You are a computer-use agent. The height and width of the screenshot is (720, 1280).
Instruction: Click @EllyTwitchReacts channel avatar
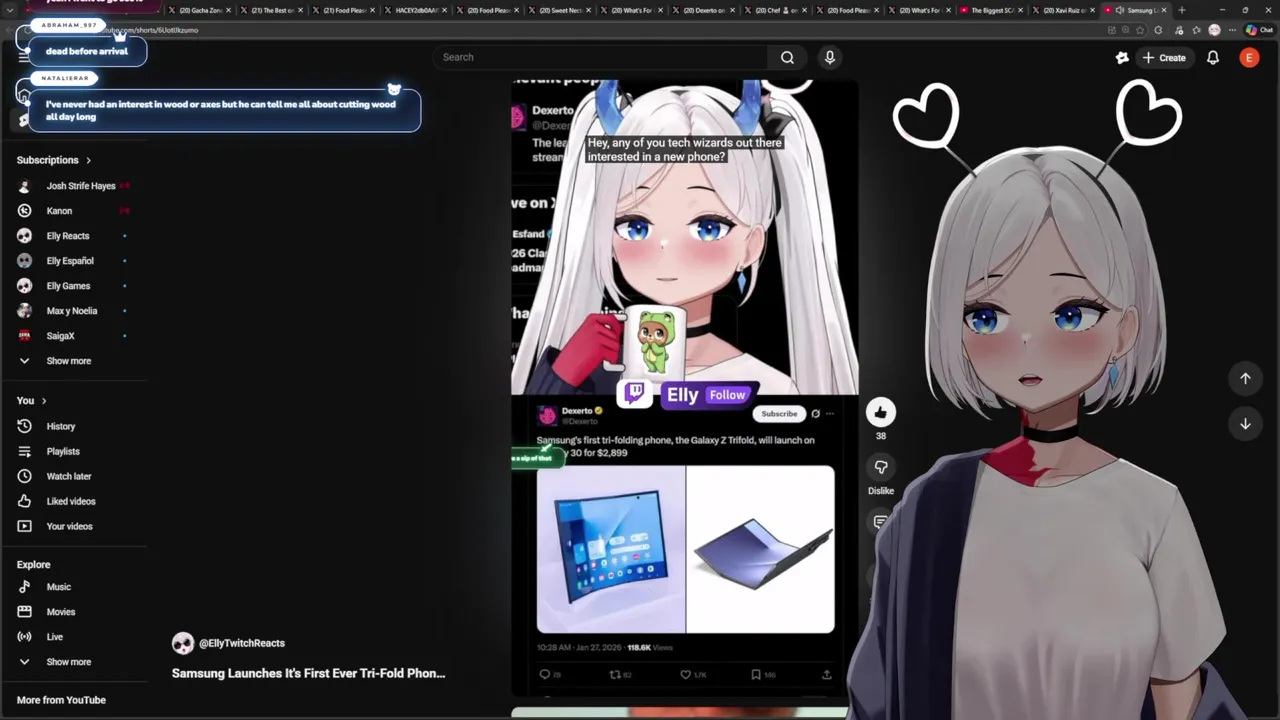click(x=182, y=643)
